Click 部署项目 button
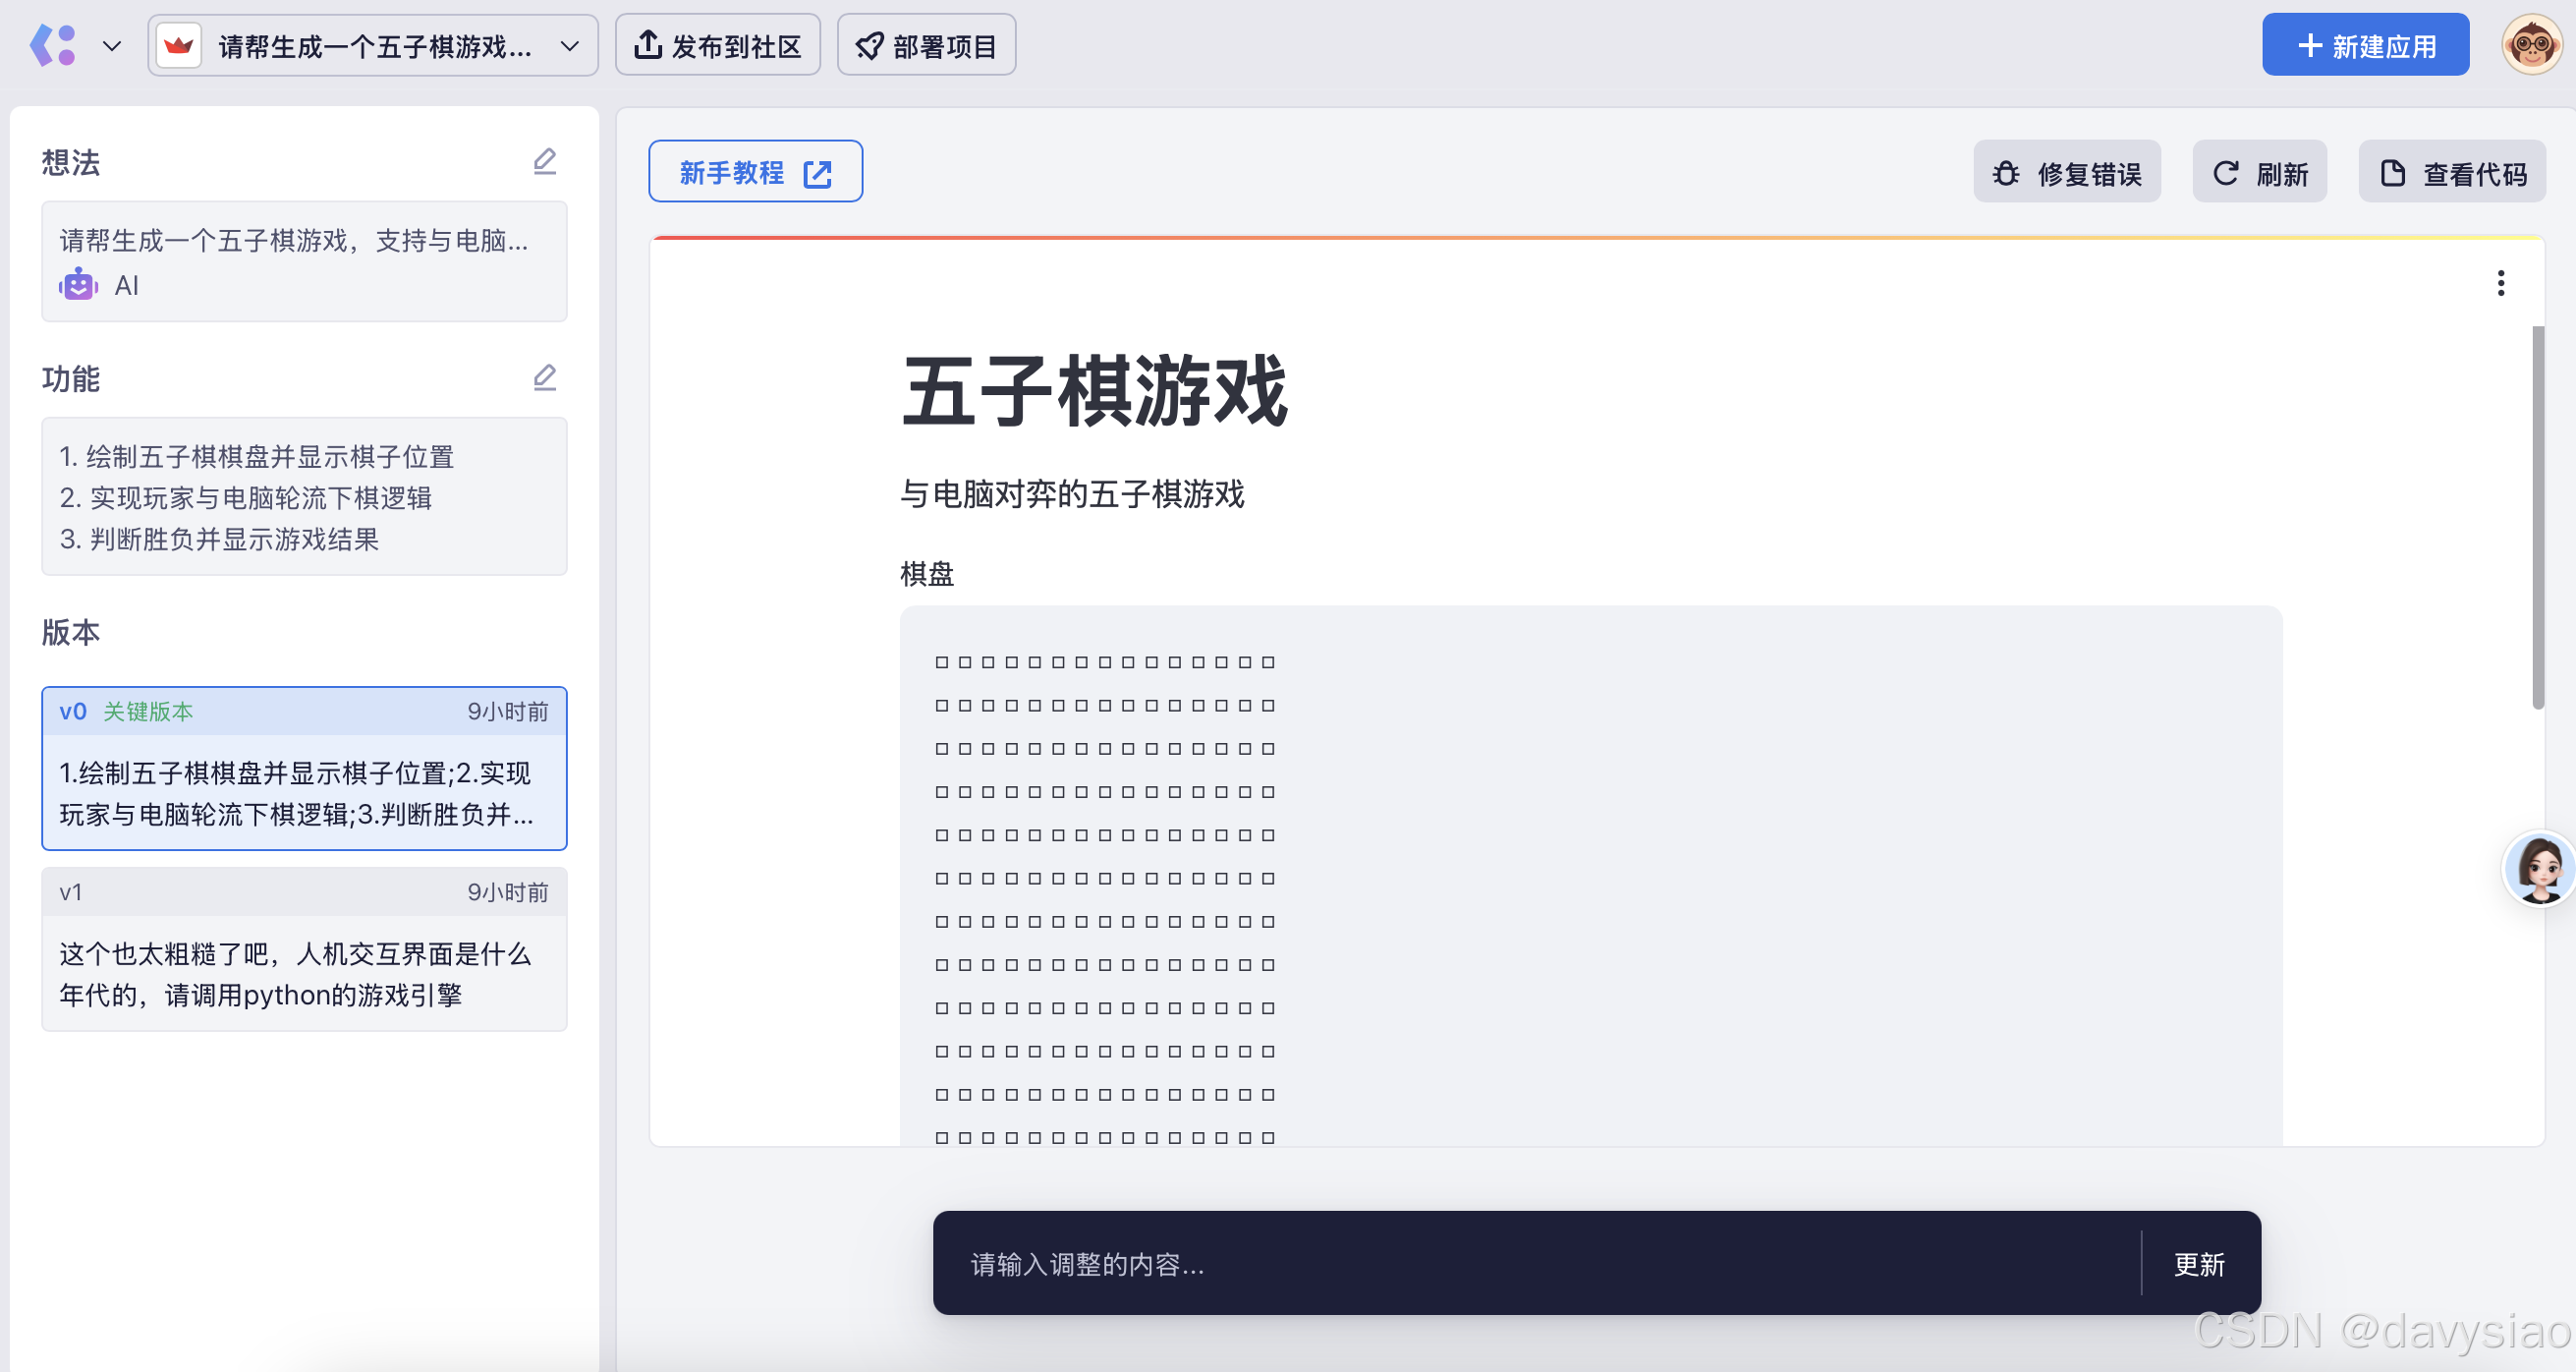Image resolution: width=2576 pixels, height=1372 pixels. [925, 45]
